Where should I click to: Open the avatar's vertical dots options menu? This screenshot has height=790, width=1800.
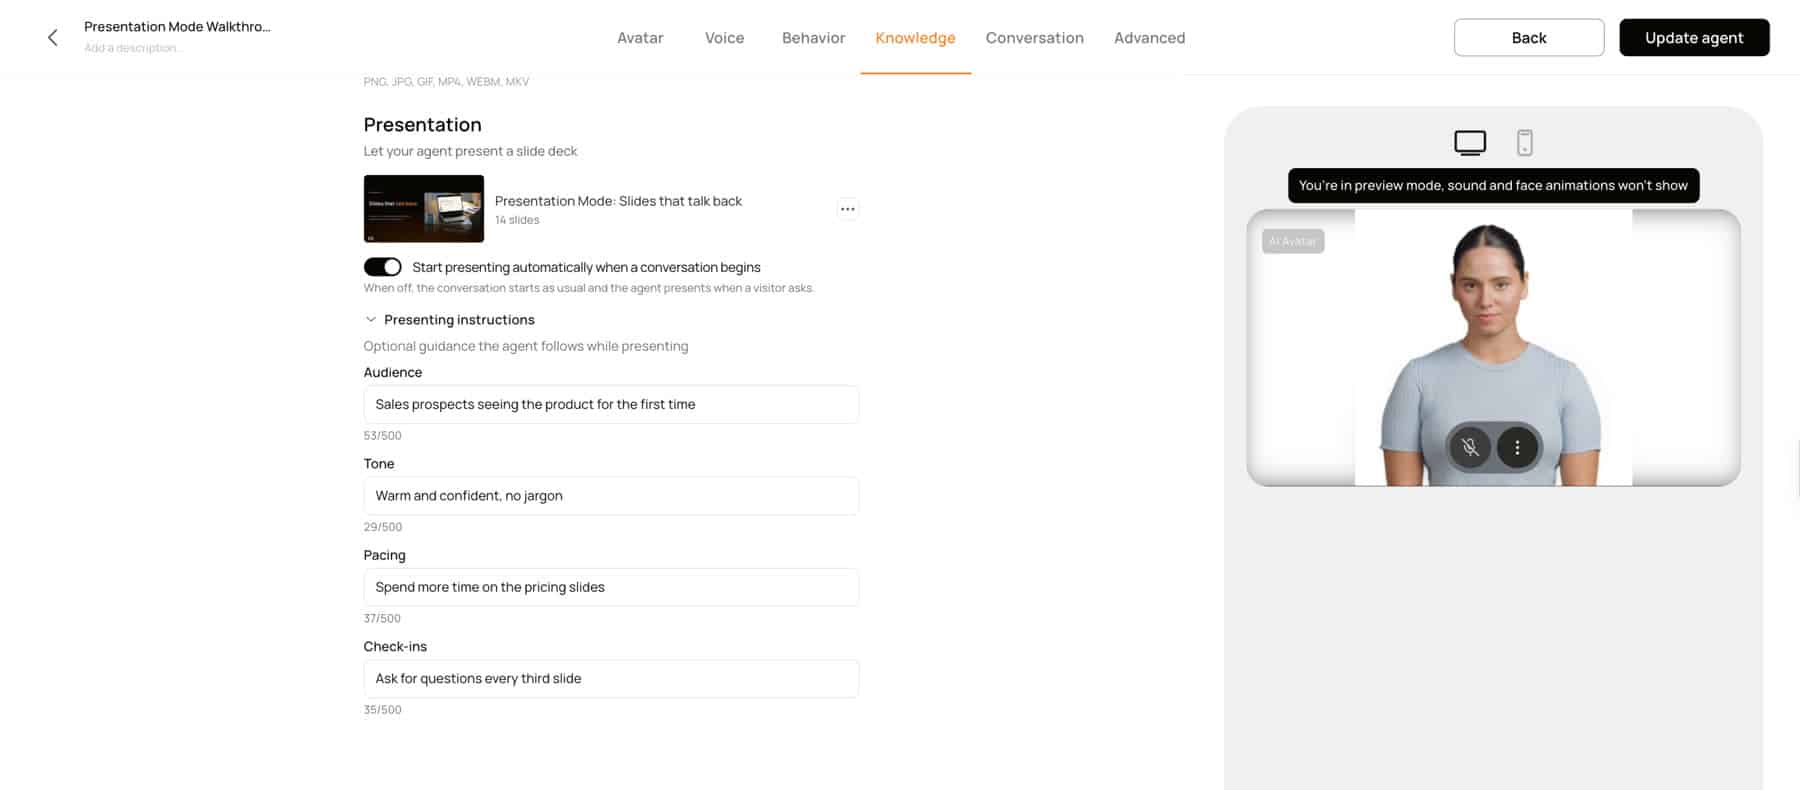pos(1517,447)
